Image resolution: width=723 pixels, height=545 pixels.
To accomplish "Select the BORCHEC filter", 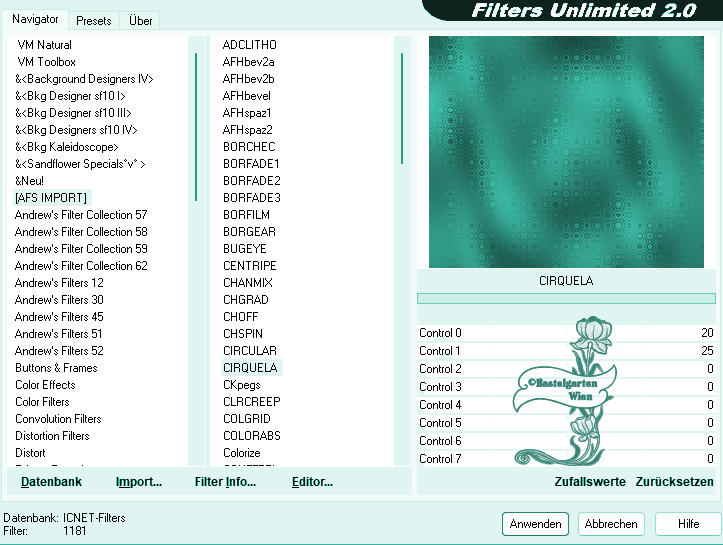I will click(249, 147).
